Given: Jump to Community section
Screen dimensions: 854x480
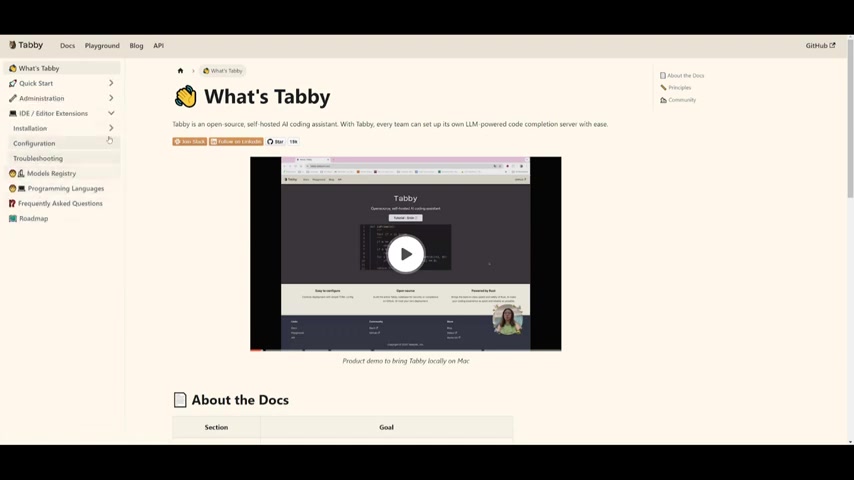Looking at the screenshot, I should 682,100.
